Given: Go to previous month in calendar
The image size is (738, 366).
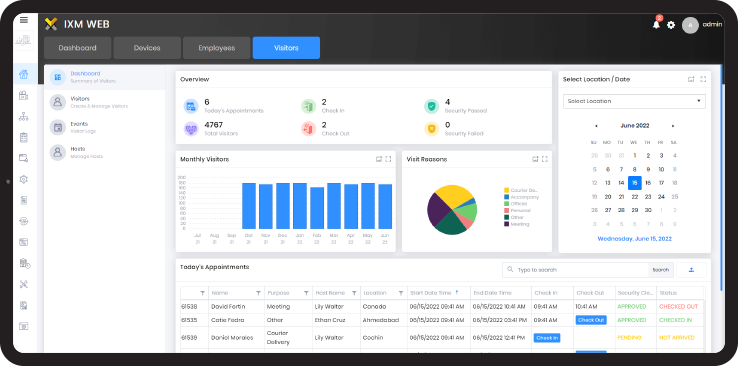Looking at the screenshot, I should coord(596,126).
